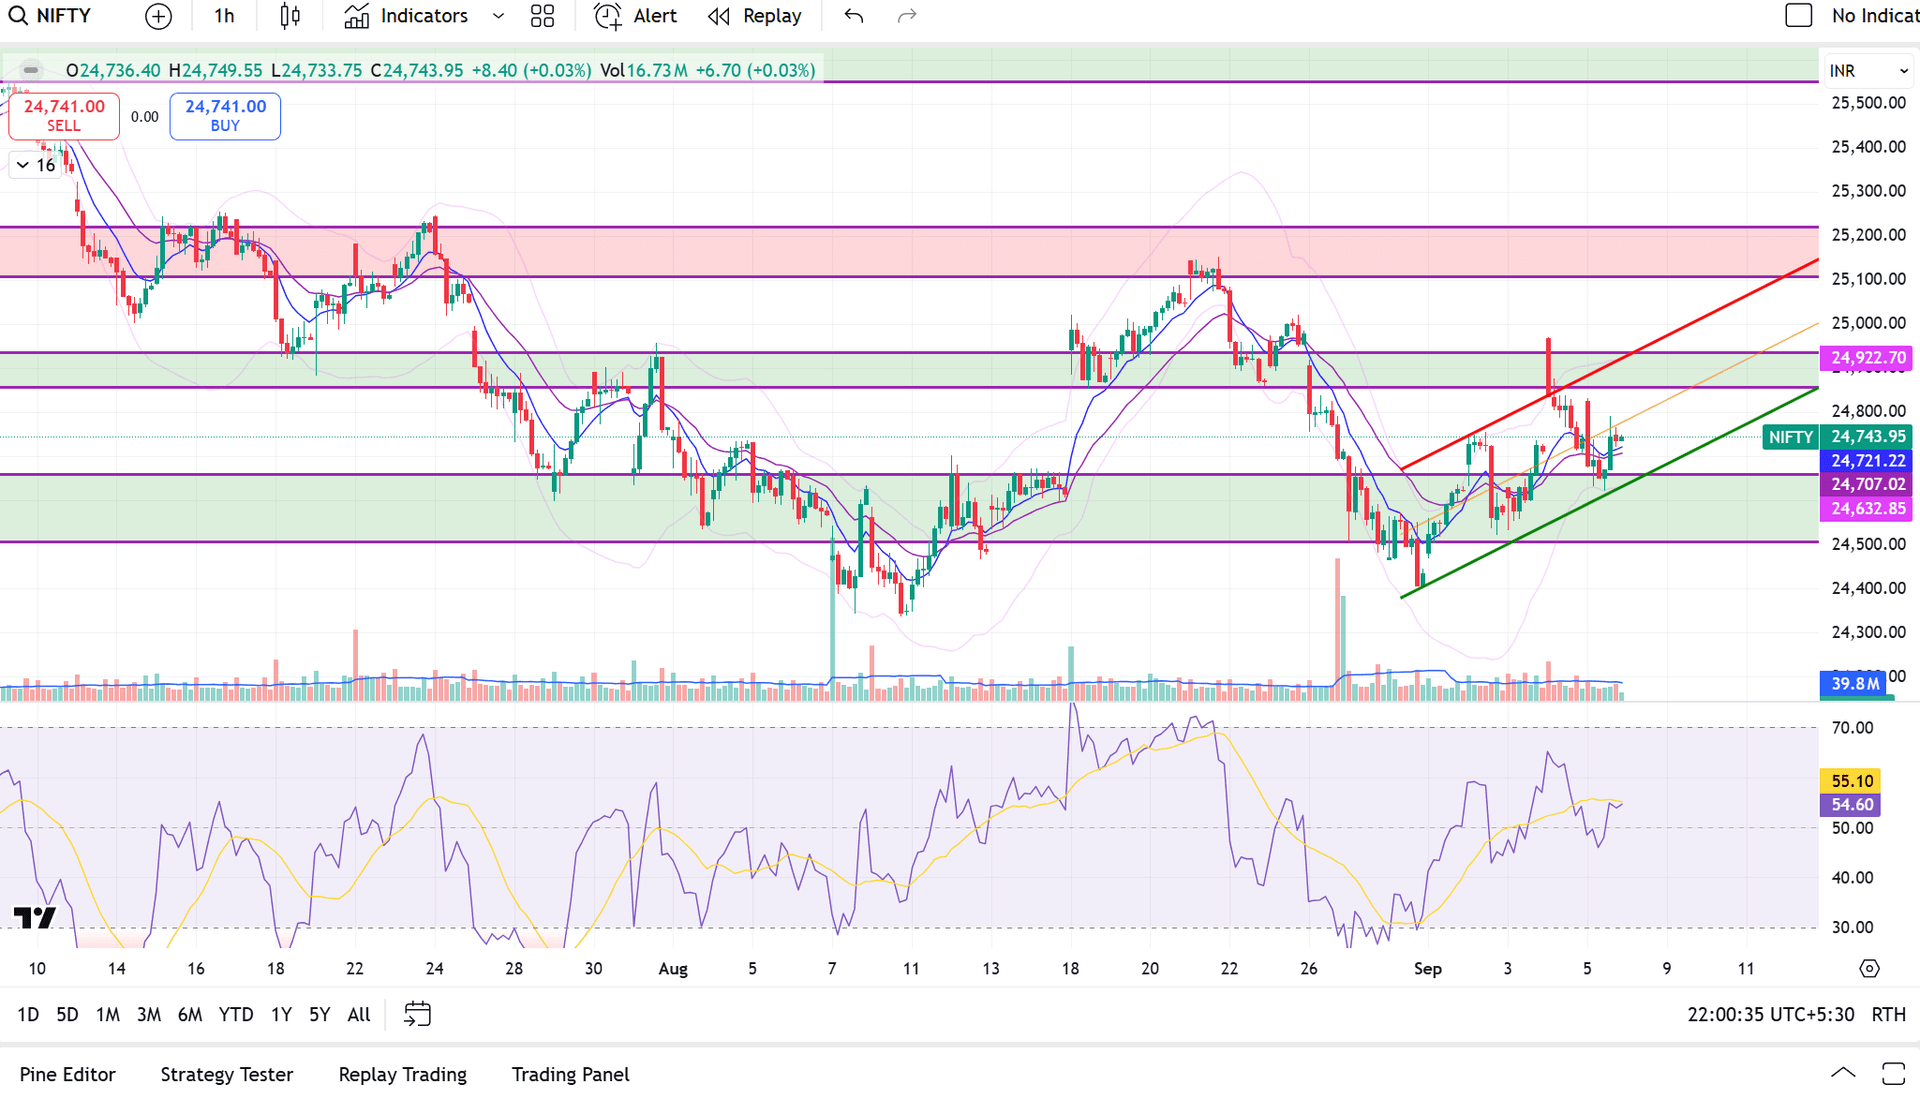Click the compare or add symbol plus icon
The height and width of the screenshot is (1097, 1920).
[158, 16]
